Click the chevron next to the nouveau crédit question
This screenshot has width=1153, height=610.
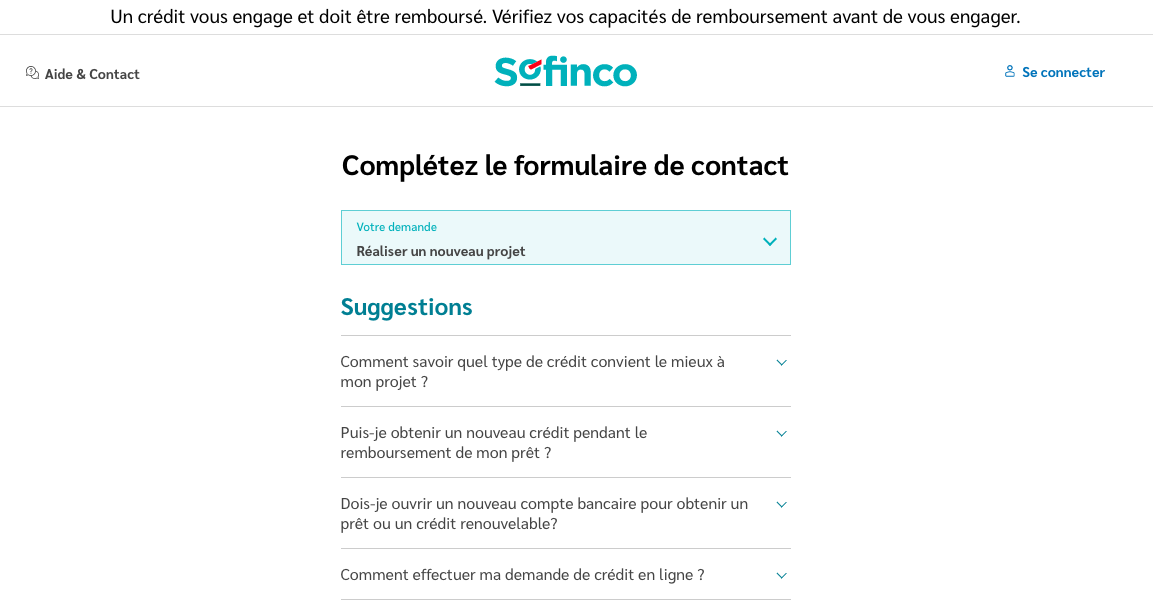pyautogui.click(x=781, y=433)
